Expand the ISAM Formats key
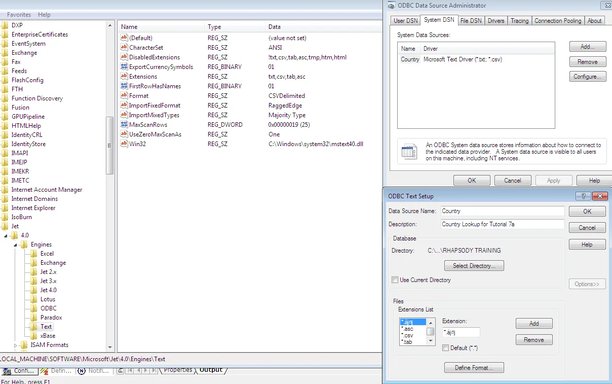Image resolution: width=612 pixels, height=384 pixels. [15, 345]
